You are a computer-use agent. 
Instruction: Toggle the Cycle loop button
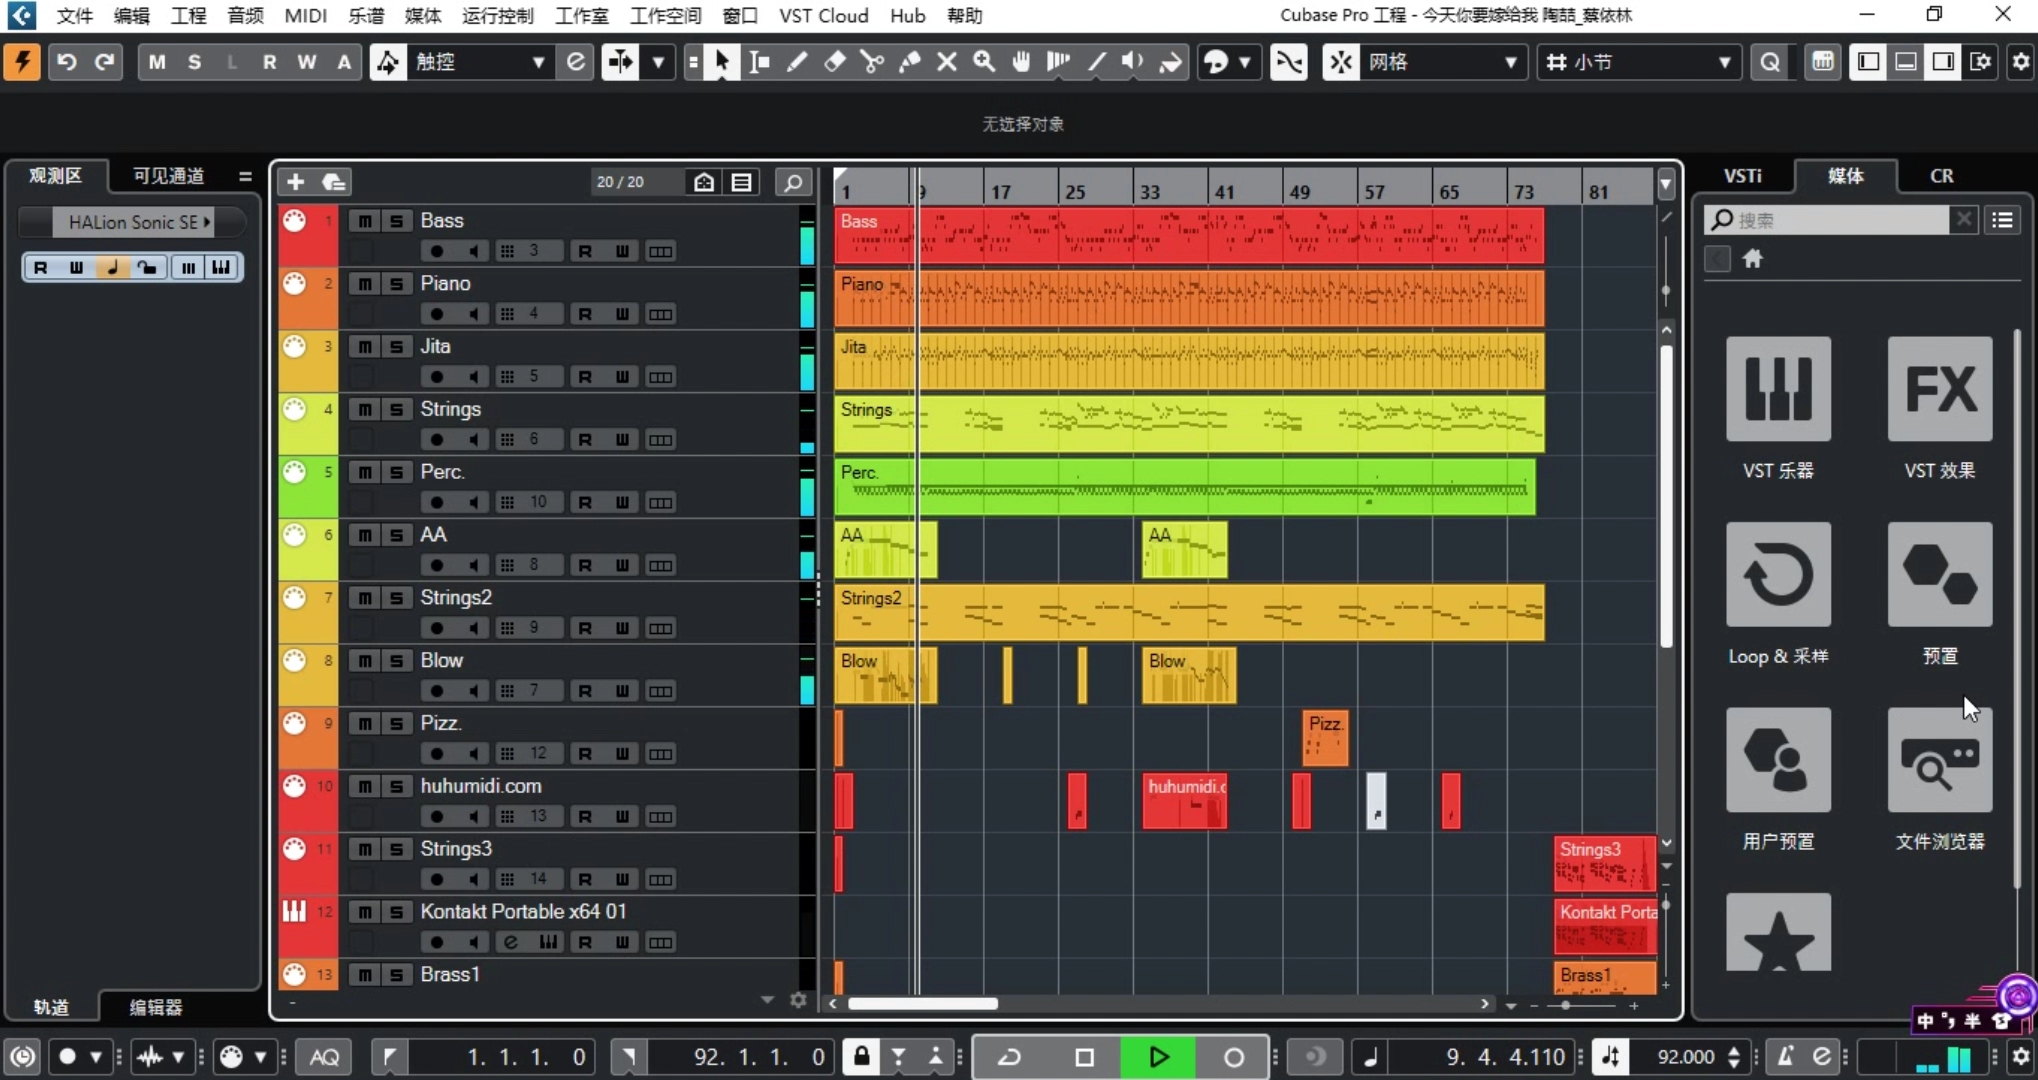[x=1010, y=1057]
